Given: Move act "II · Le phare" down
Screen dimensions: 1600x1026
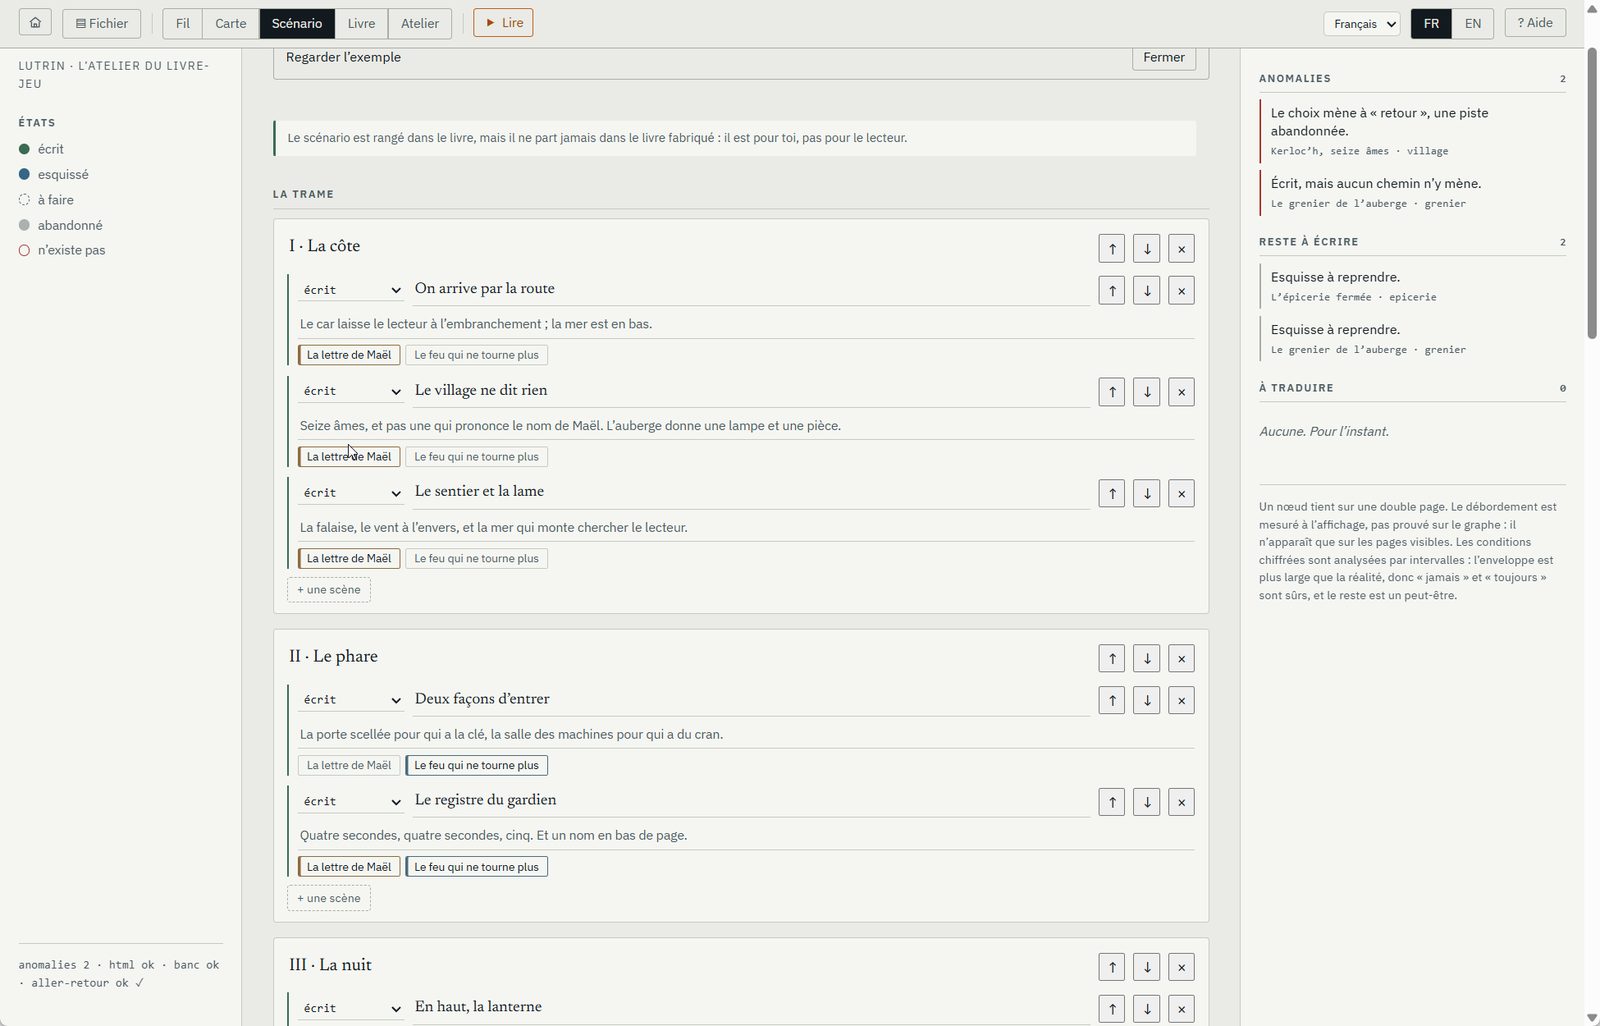Looking at the screenshot, I should tap(1147, 659).
